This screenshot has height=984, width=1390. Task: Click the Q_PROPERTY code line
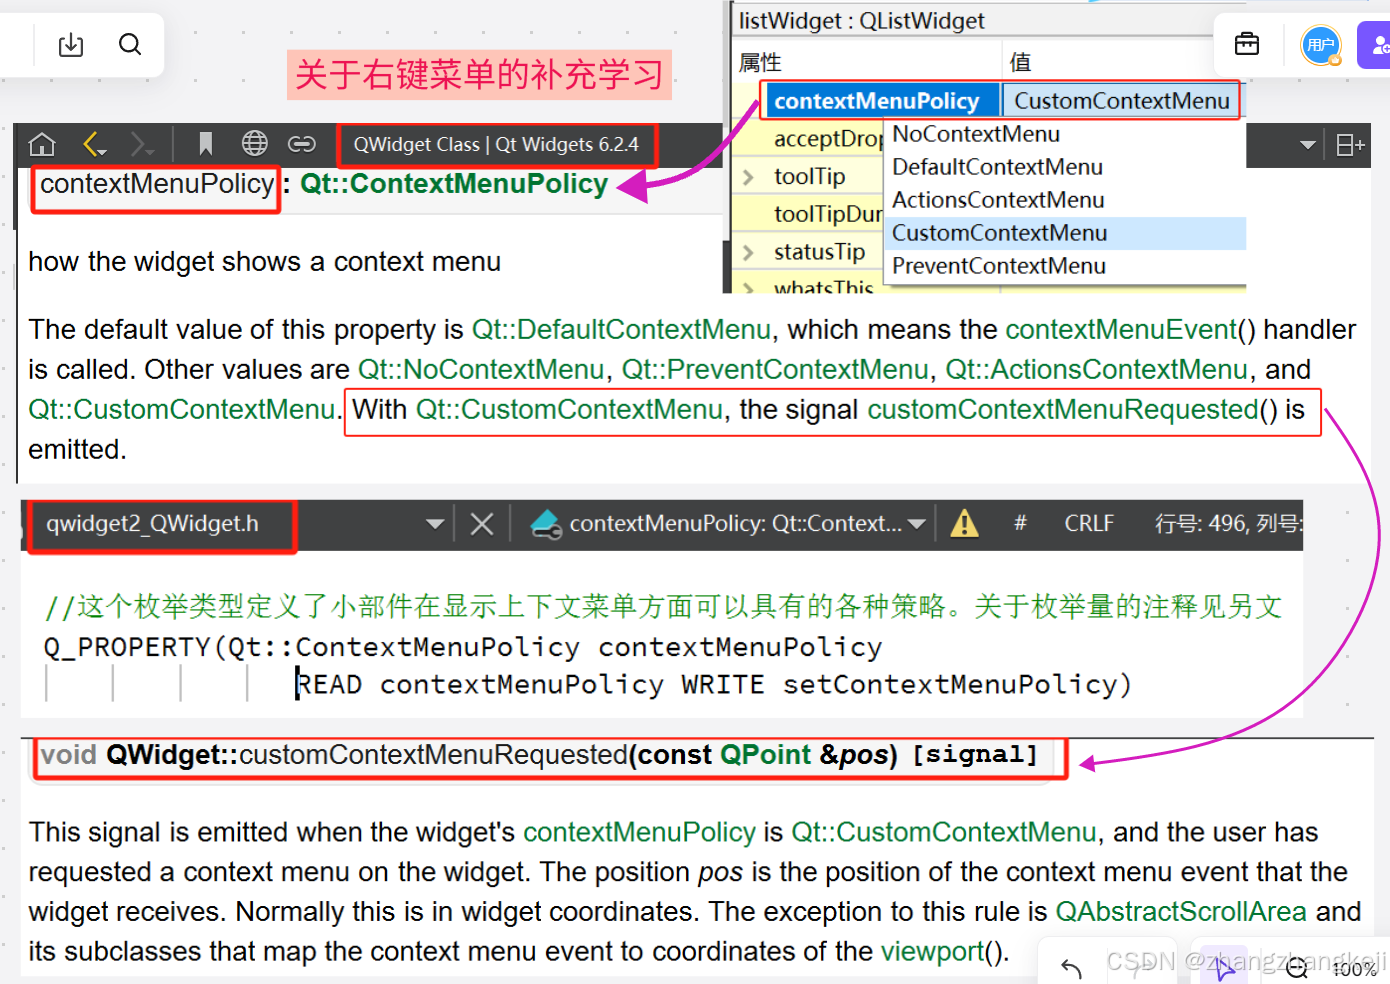[463, 648]
